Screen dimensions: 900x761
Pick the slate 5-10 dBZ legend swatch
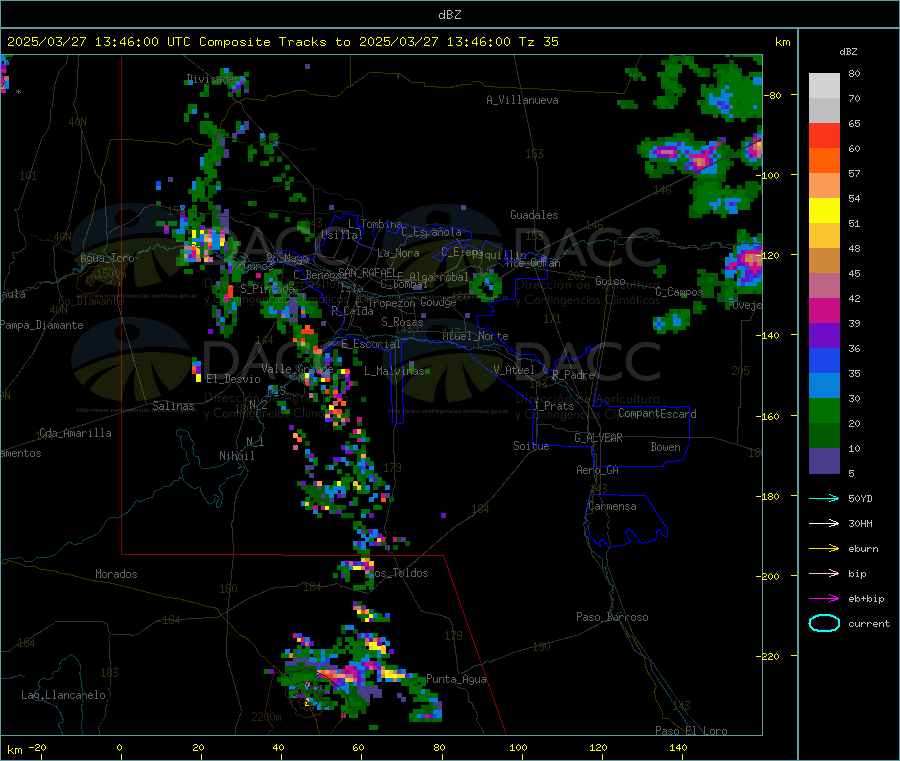pos(824,461)
